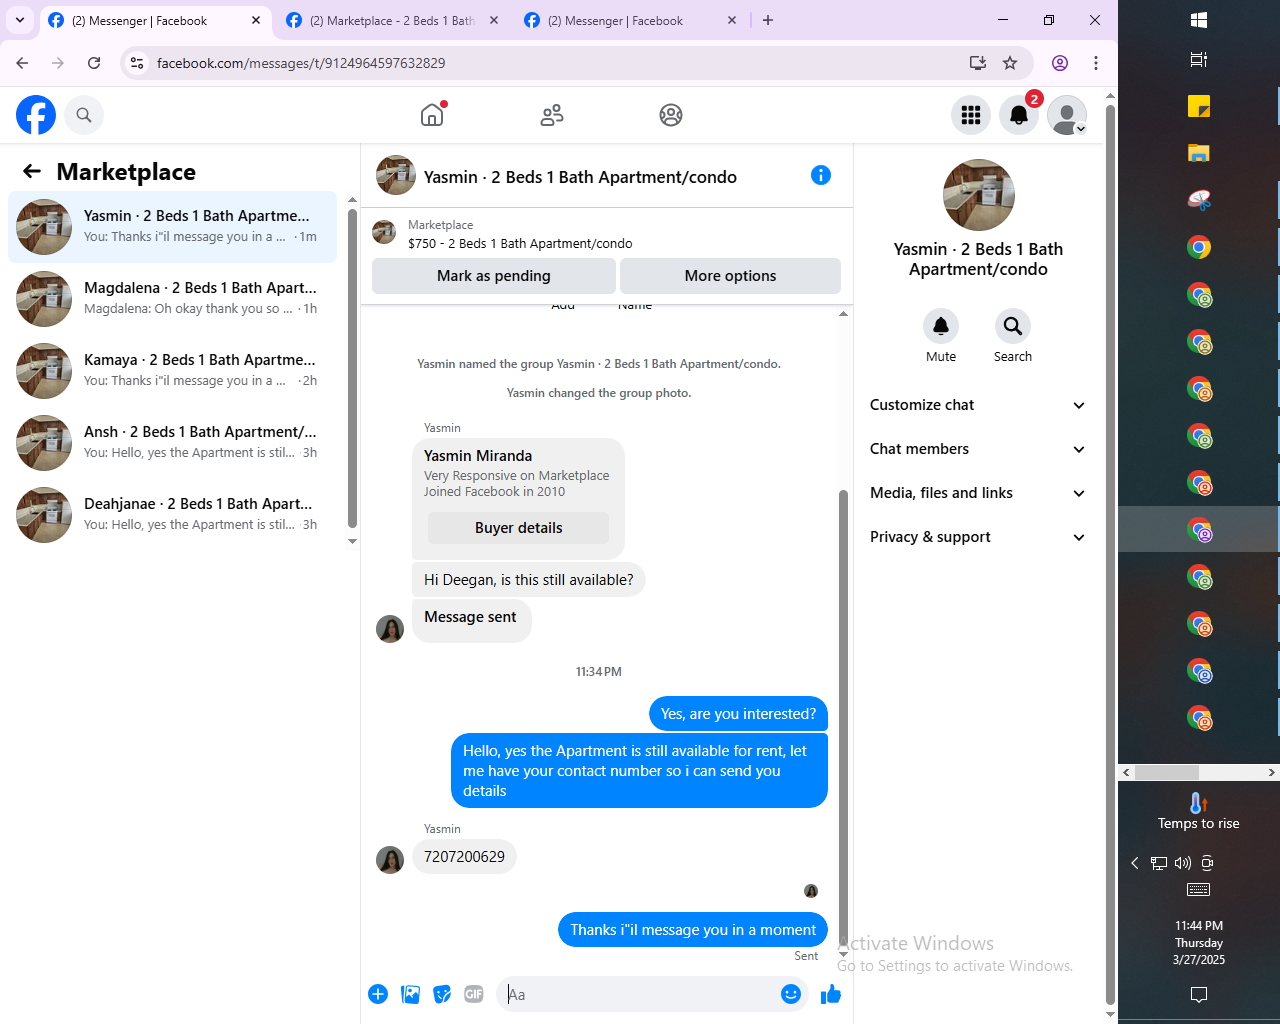Bookmark this page with the star icon
Image resolution: width=1280 pixels, height=1024 pixels.
coord(1010,63)
